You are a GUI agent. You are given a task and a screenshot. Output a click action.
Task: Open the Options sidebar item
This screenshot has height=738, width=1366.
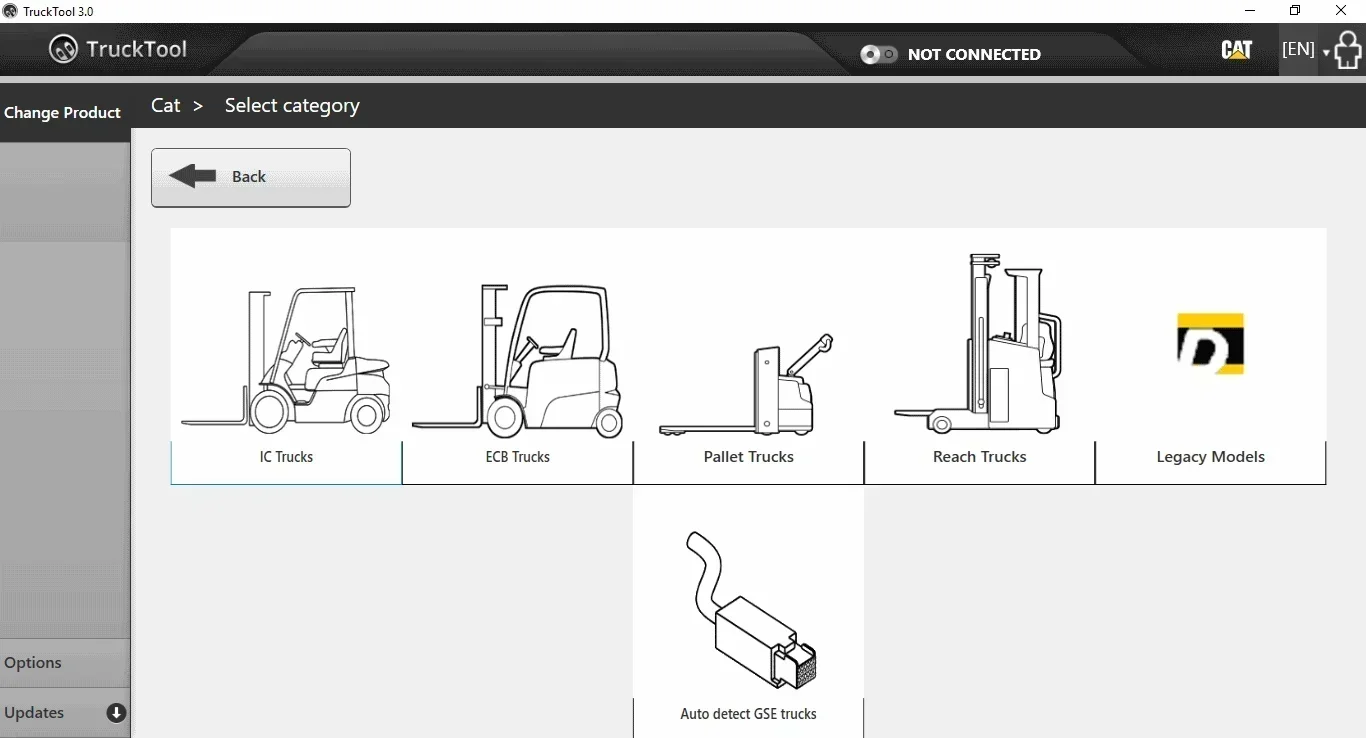(65, 663)
